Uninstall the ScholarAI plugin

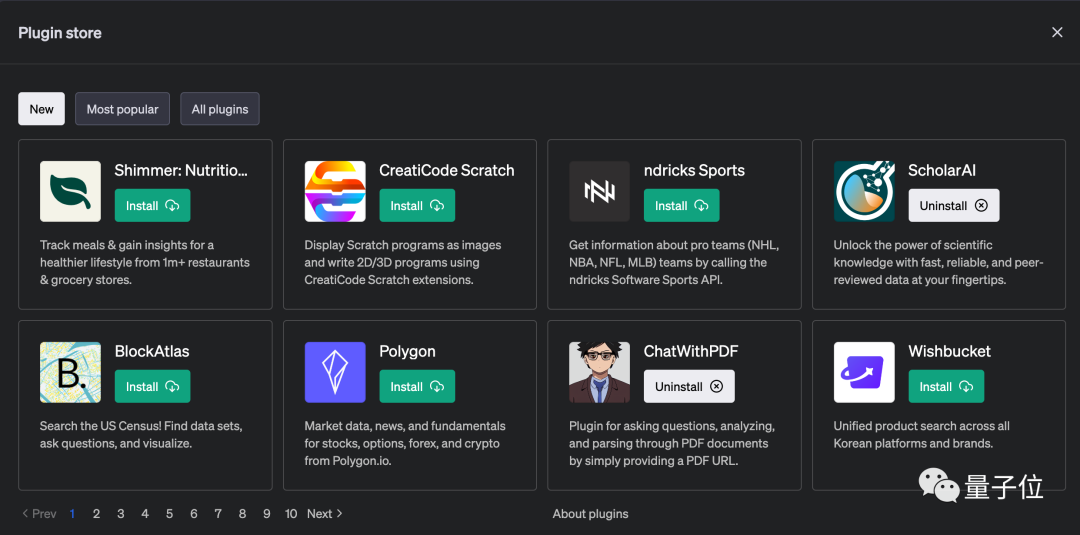pos(953,206)
